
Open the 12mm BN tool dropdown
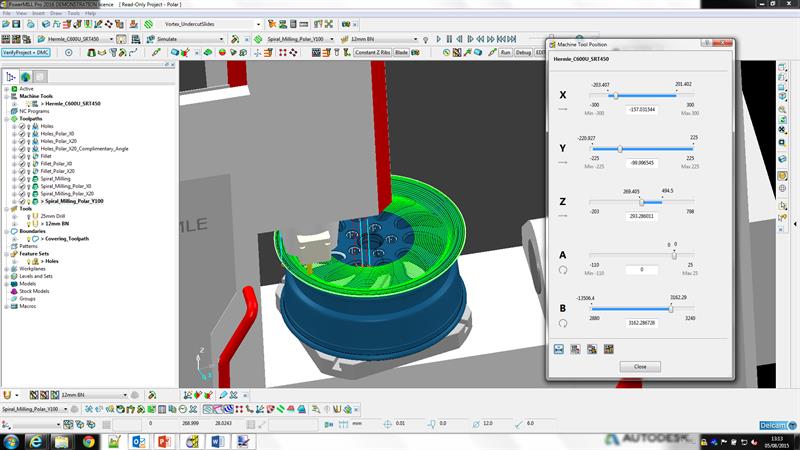click(415, 39)
